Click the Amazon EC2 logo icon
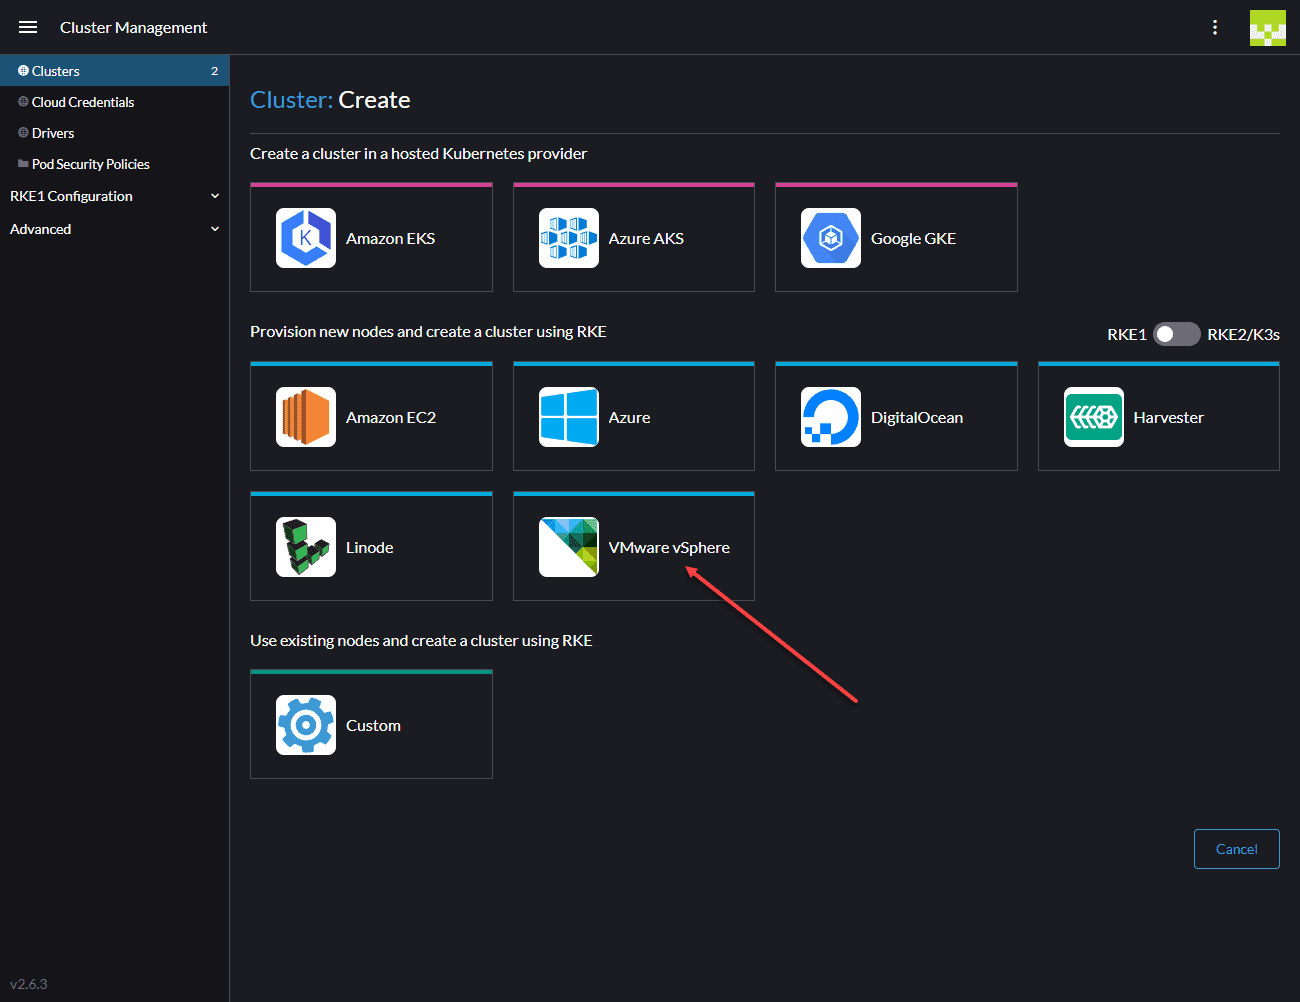 pyautogui.click(x=306, y=417)
